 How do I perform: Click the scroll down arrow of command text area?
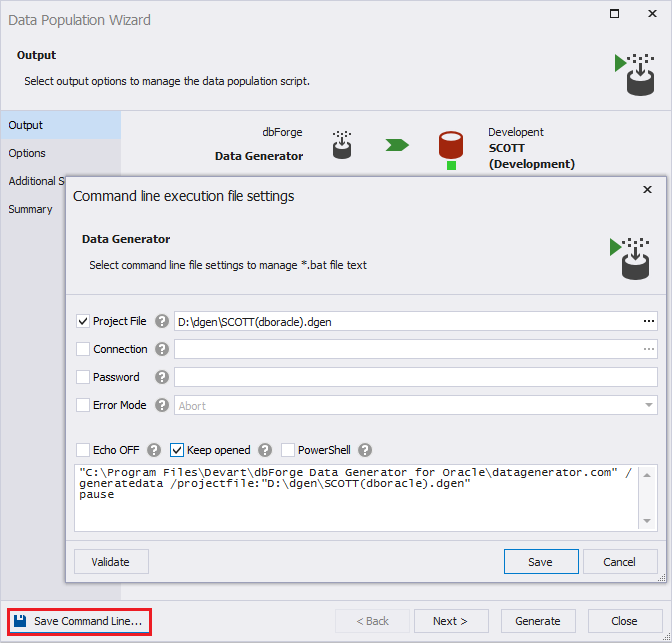click(x=647, y=521)
